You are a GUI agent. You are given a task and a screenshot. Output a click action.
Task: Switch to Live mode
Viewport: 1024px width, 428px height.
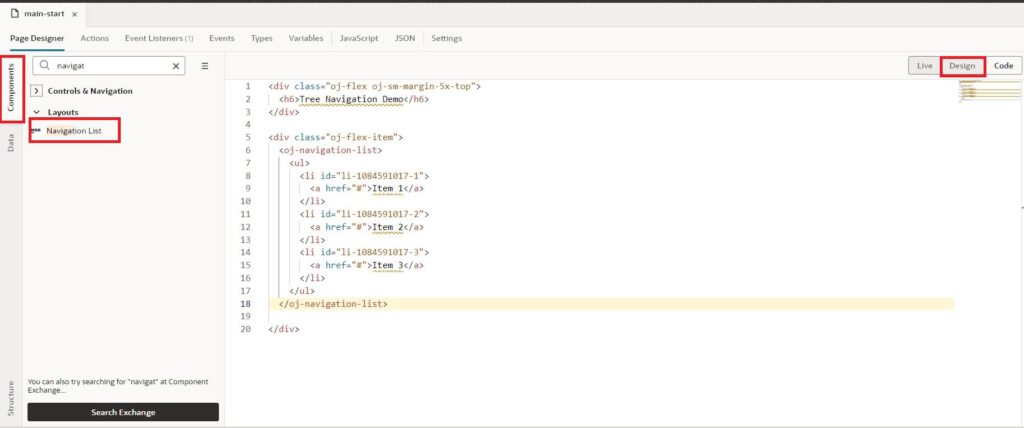coord(924,66)
